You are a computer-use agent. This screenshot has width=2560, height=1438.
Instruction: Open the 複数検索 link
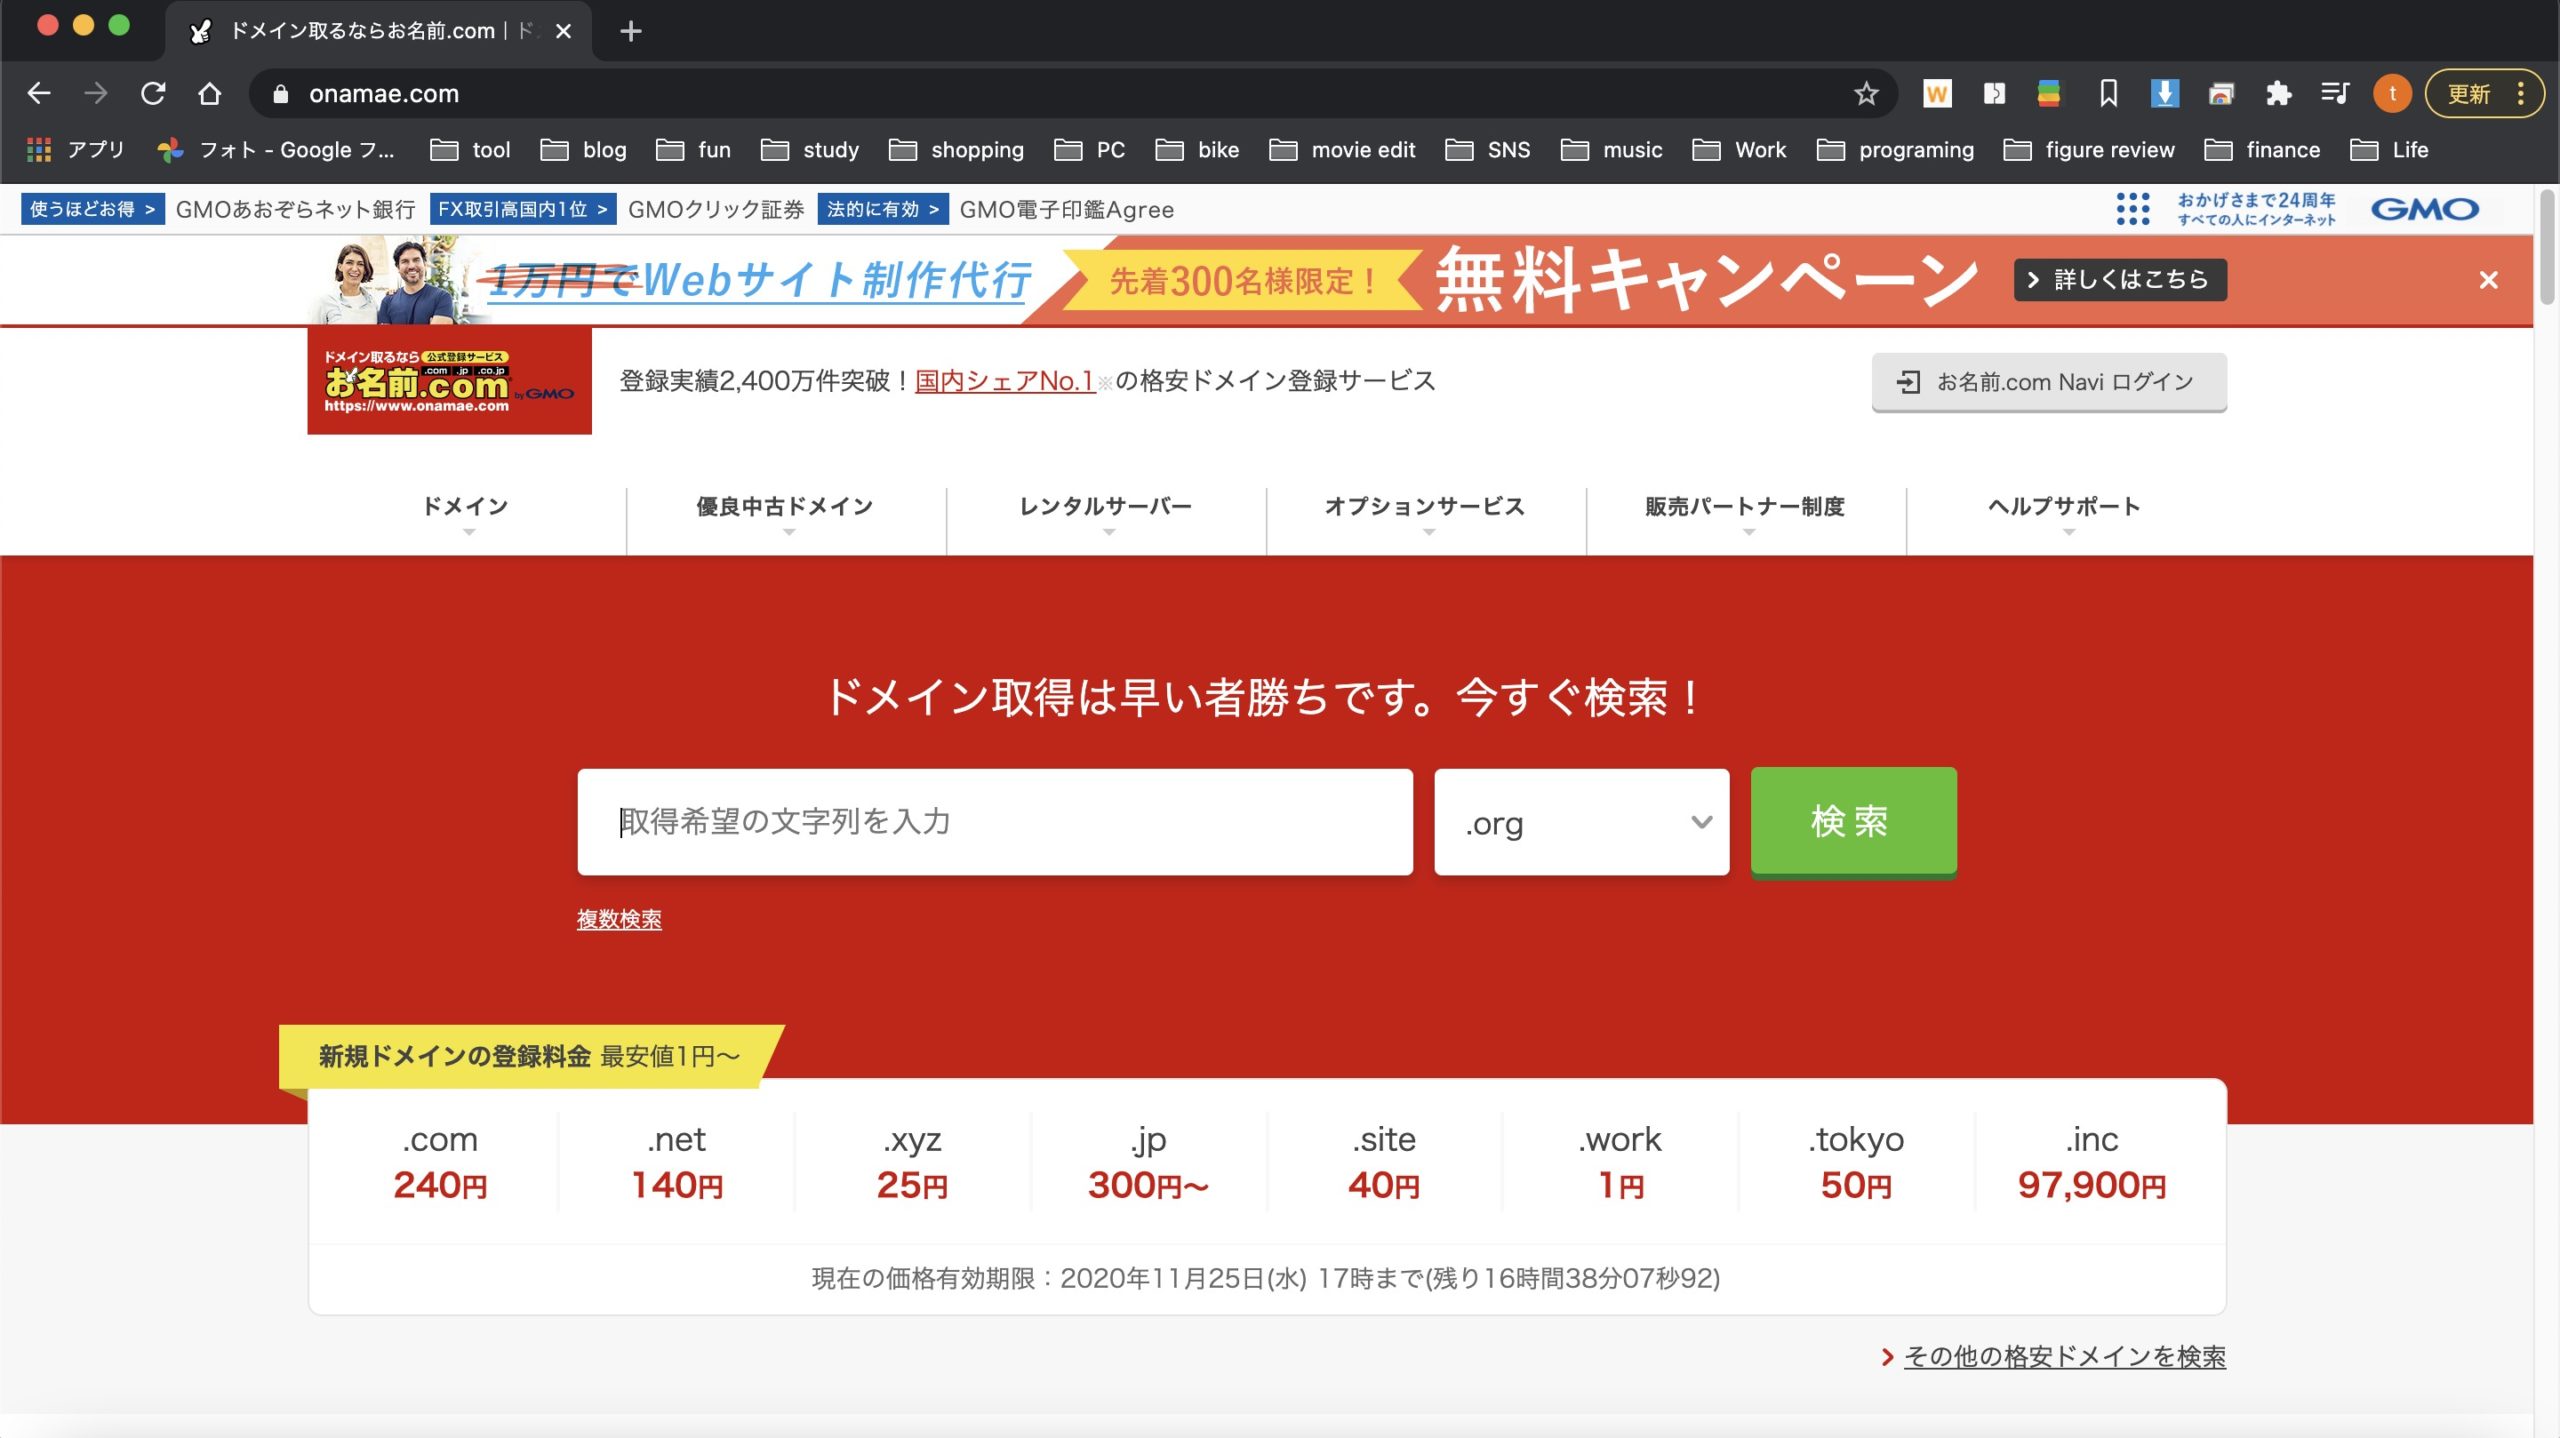pos(620,919)
